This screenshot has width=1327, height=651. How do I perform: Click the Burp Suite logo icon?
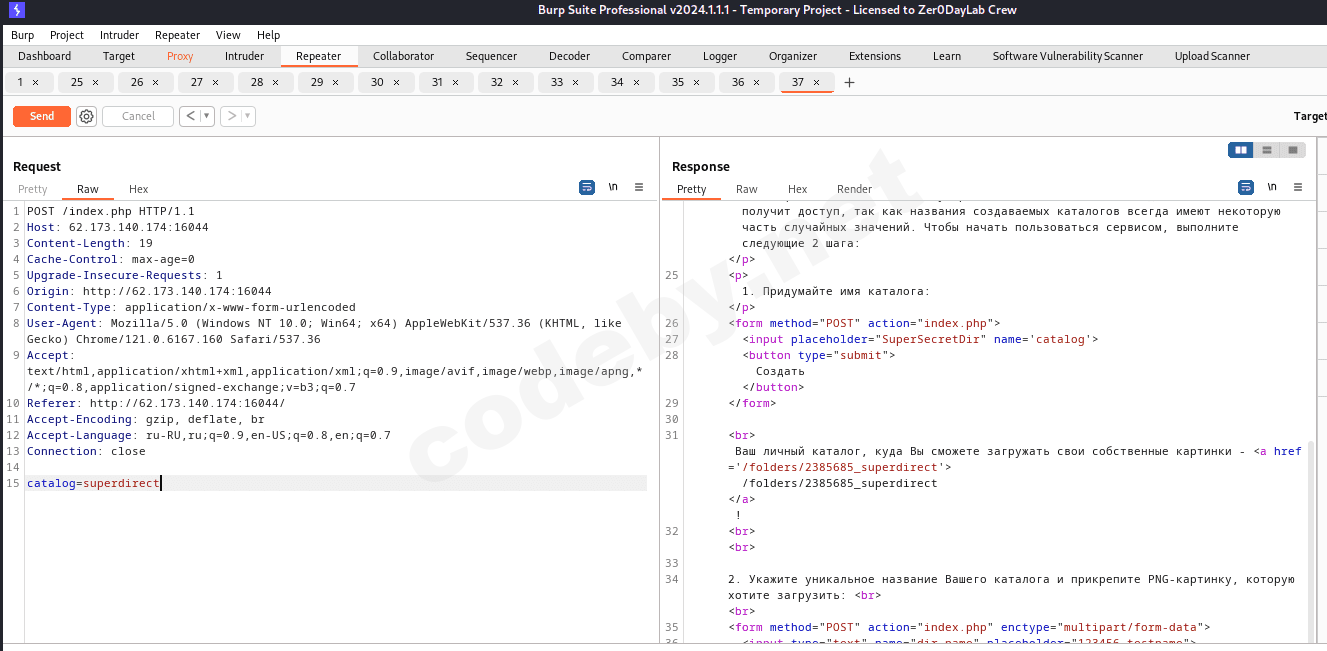pyautogui.click(x=15, y=10)
